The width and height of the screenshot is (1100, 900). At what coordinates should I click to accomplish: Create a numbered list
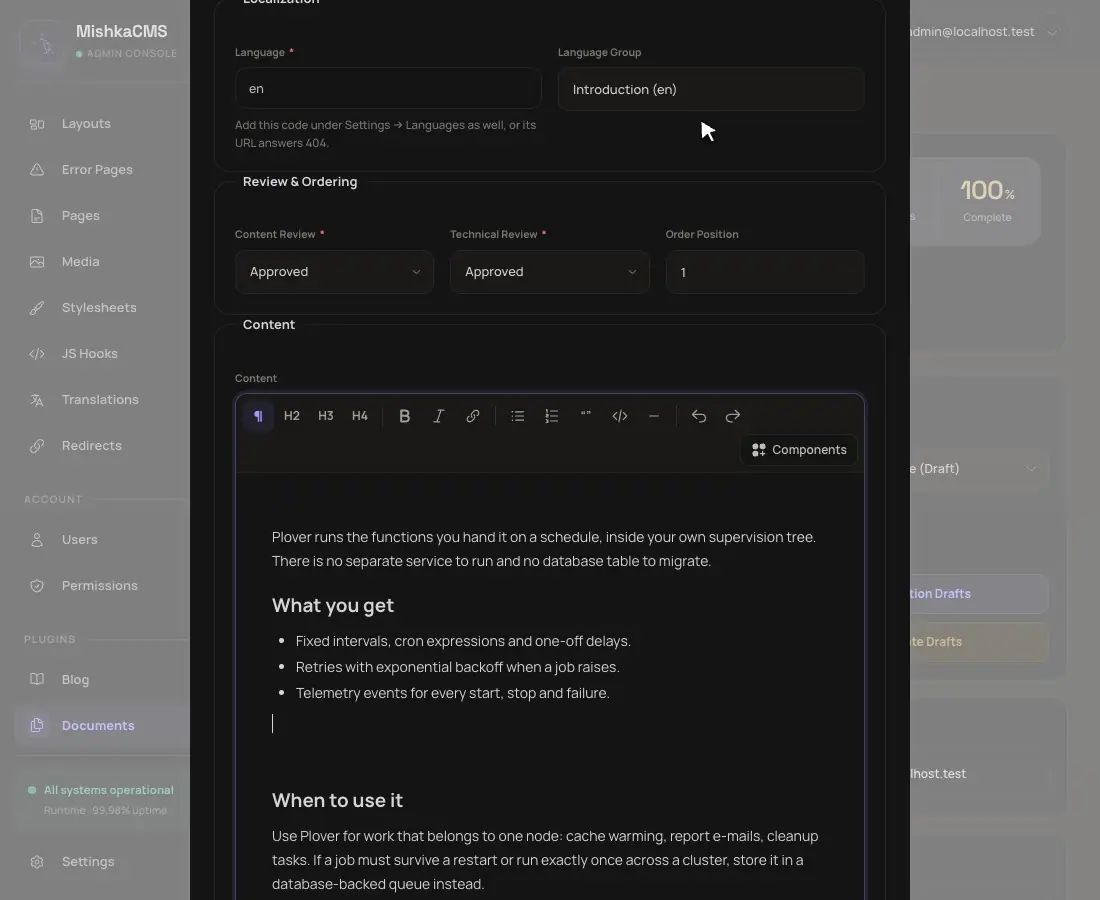click(551, 416)
